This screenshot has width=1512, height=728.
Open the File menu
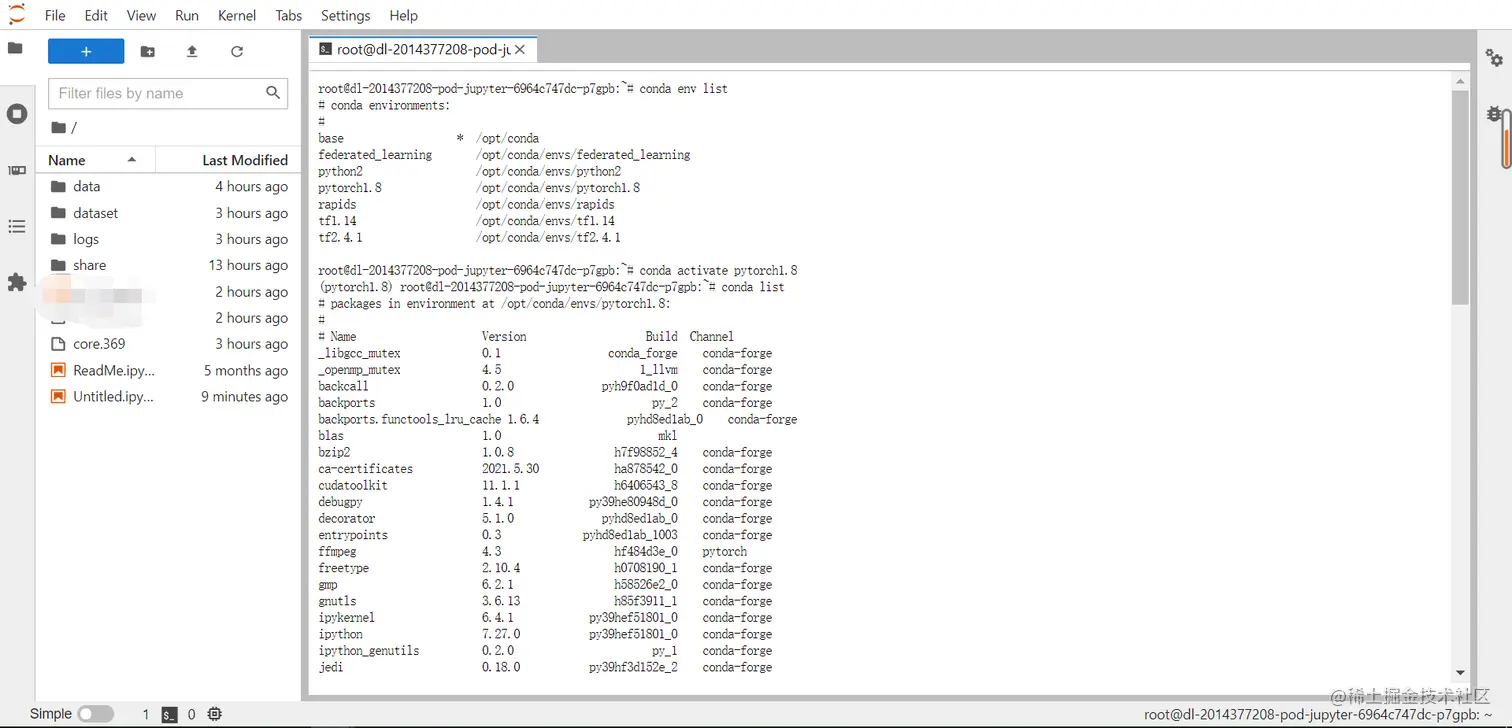pos(55,15)
